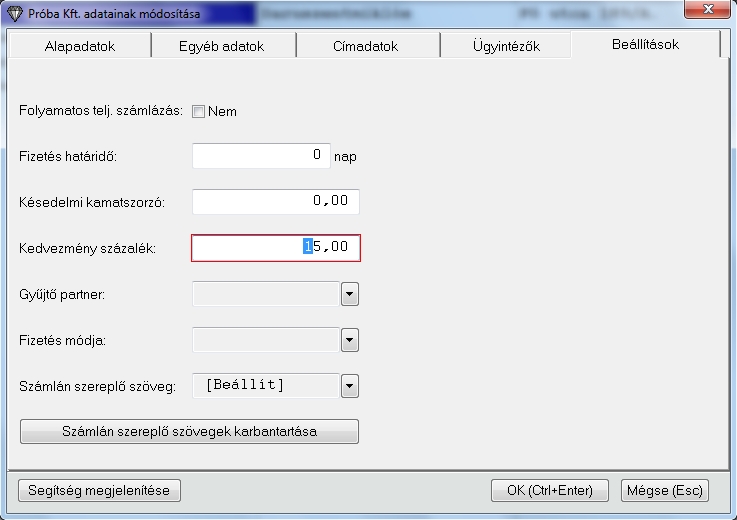Open the Egyéb adatok tab
Screen dimensions: 737x520
click(x=225, y=46)
